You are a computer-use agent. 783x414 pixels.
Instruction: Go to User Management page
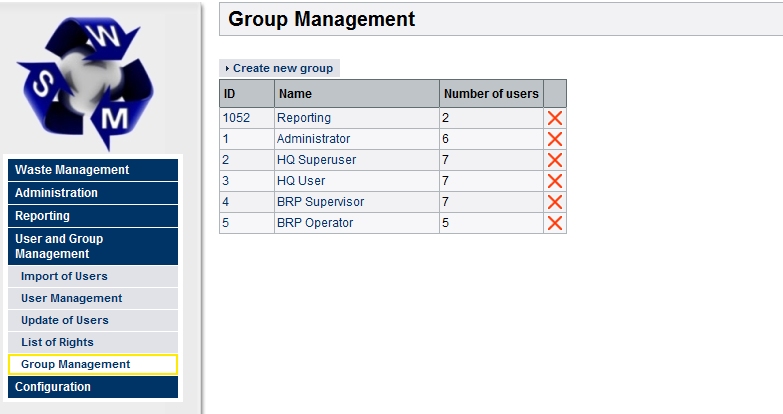(x=71, y=298)
